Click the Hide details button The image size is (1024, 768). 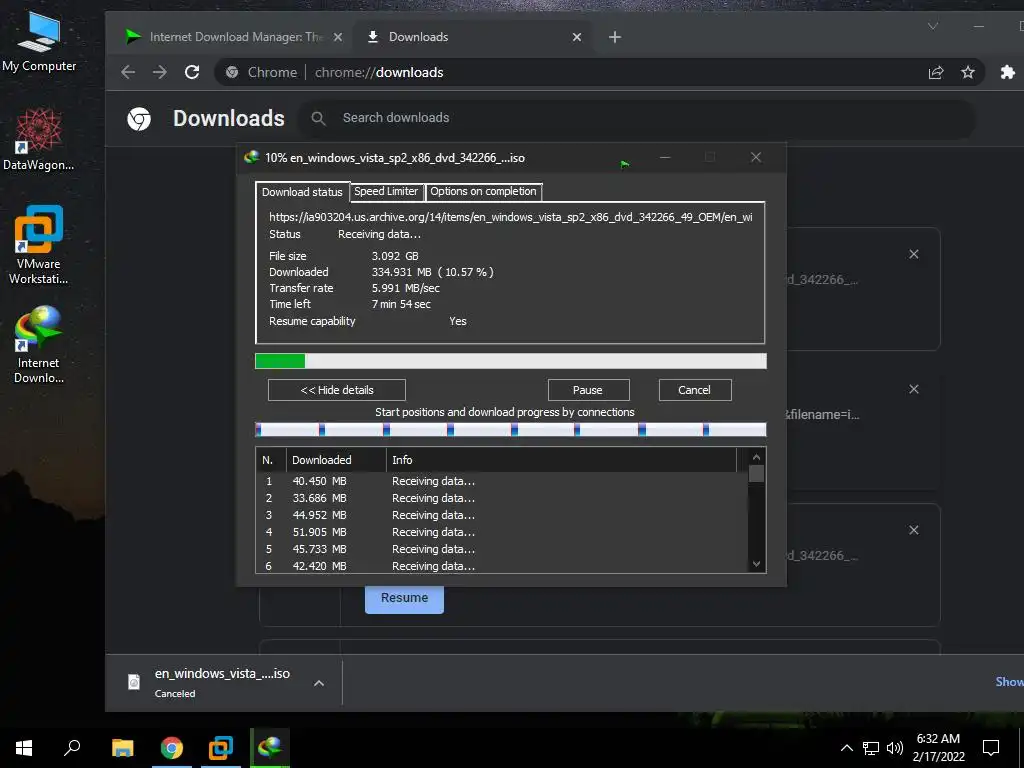(x=337, y=390)
